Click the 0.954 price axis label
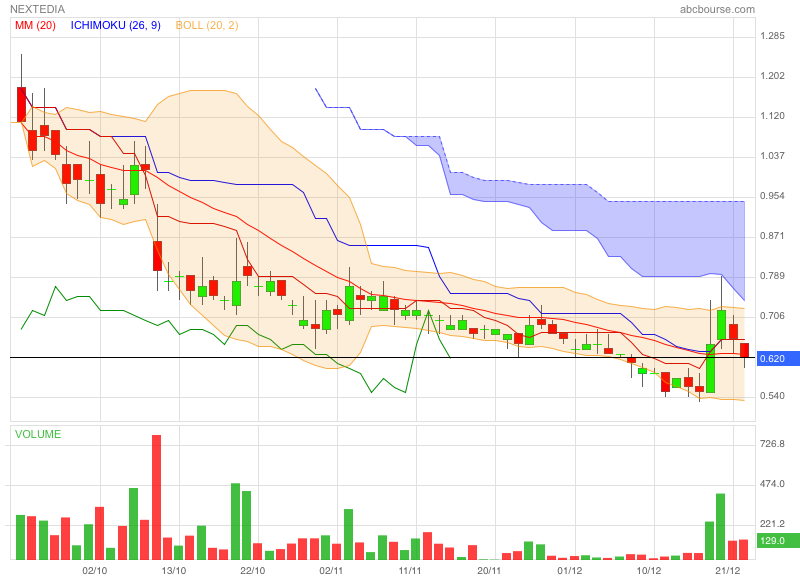Screen dimensions: 800x580 tap(772, 196)
